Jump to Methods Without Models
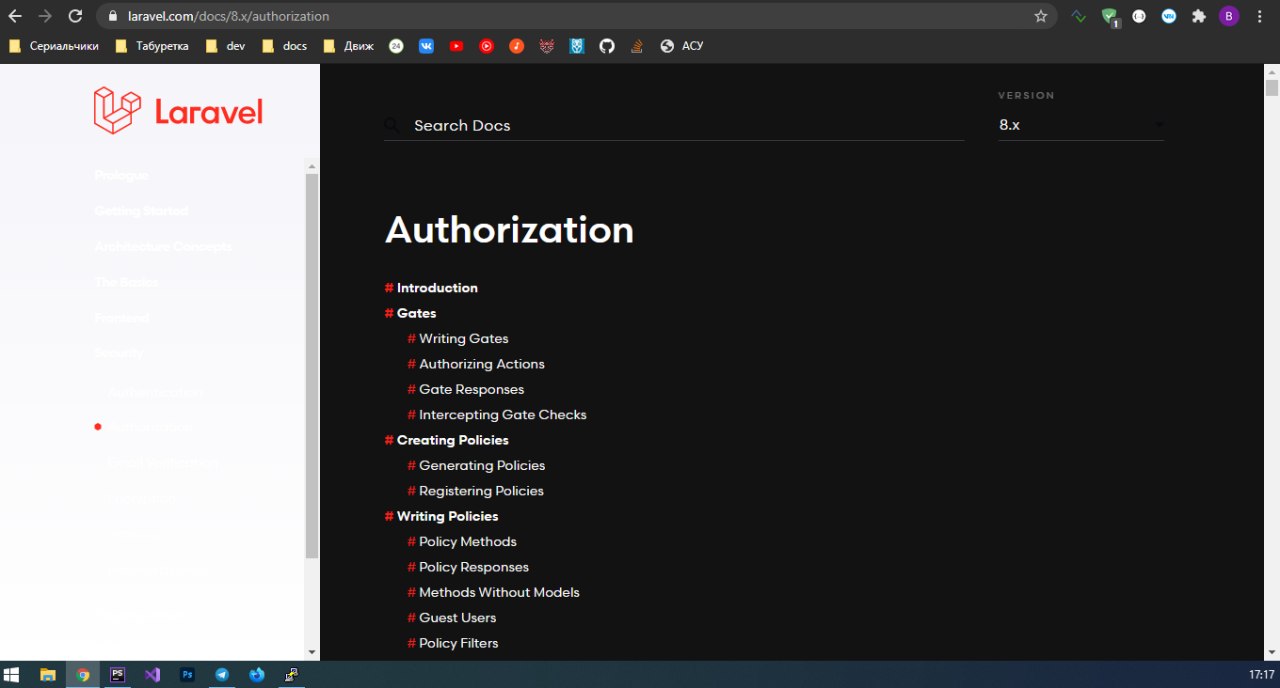 pyautogui.click(x=499, y=593)
